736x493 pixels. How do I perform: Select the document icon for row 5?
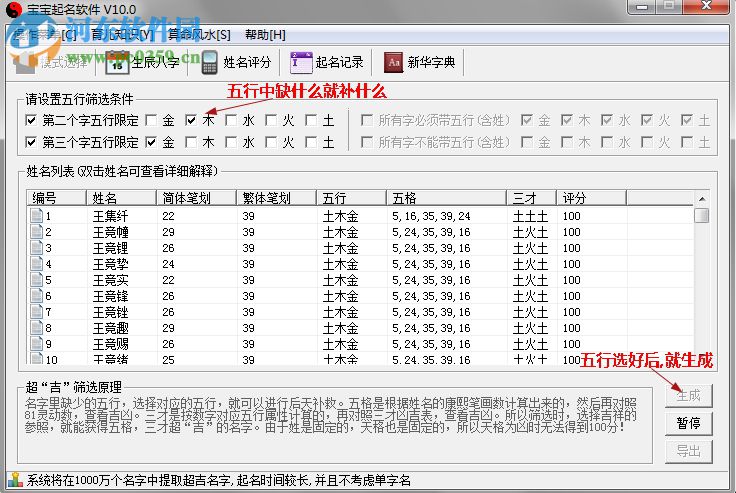click(36, 279)
